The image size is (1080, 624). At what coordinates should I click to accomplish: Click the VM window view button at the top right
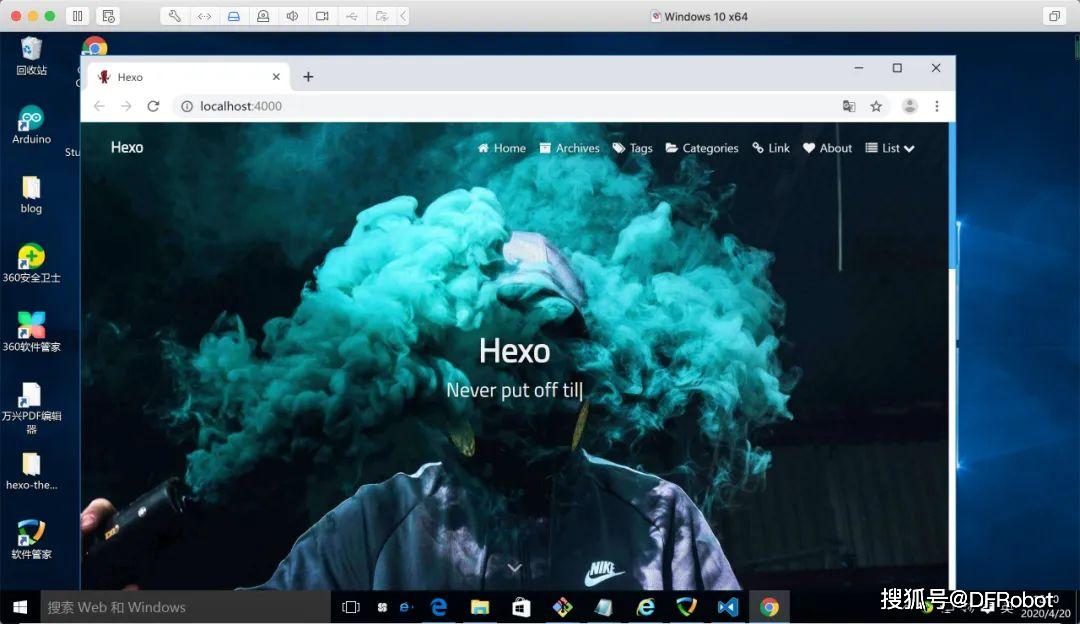pos(1054,16)
